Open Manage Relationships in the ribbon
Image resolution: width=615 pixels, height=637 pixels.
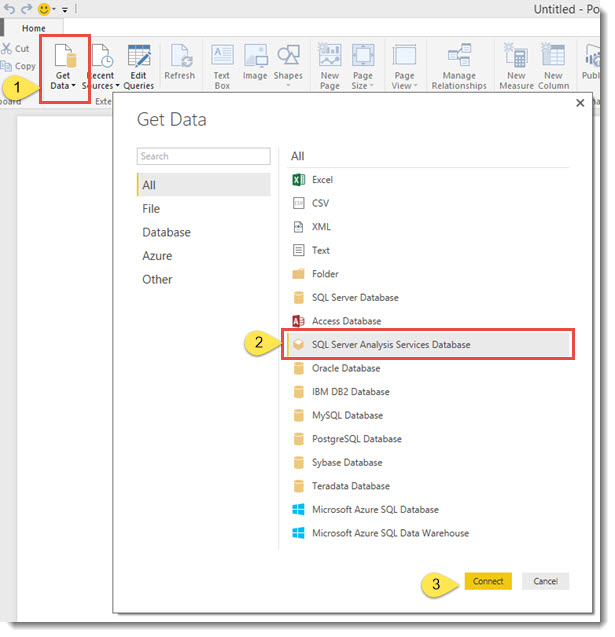tap(459, 67)
